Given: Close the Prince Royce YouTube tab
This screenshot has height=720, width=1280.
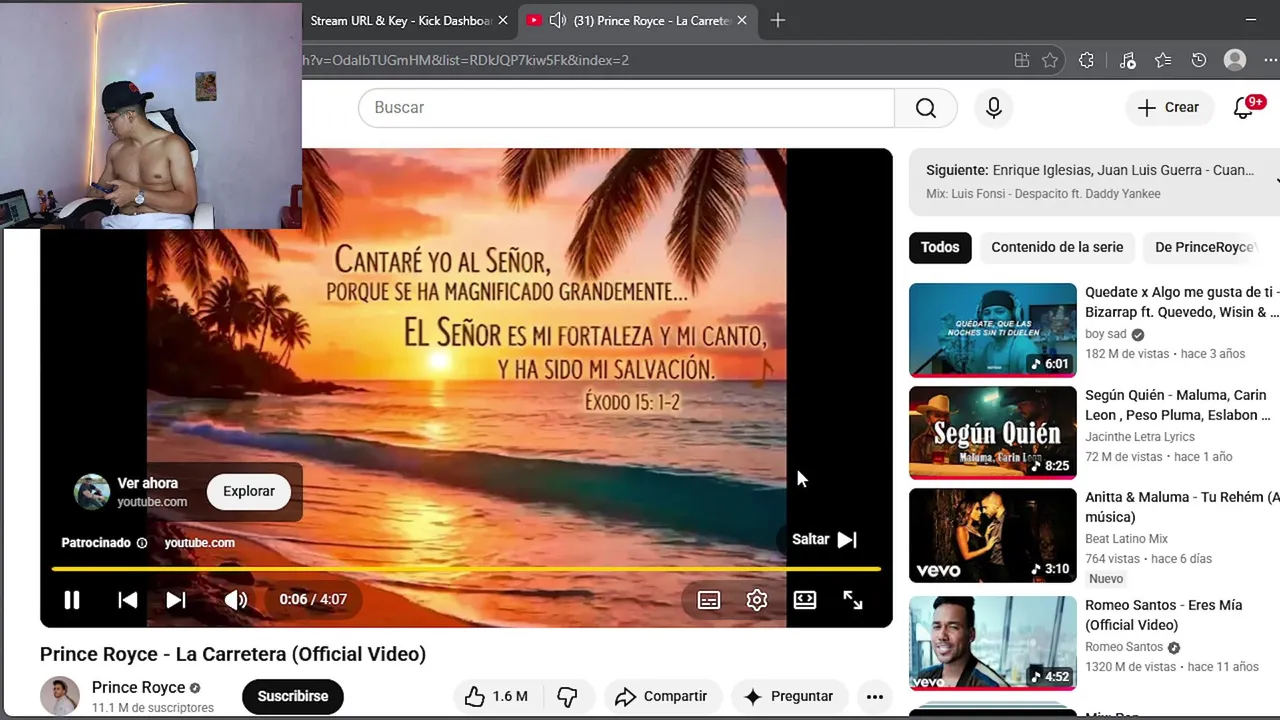Looking at the screenshot, I should tap(742, 20).
